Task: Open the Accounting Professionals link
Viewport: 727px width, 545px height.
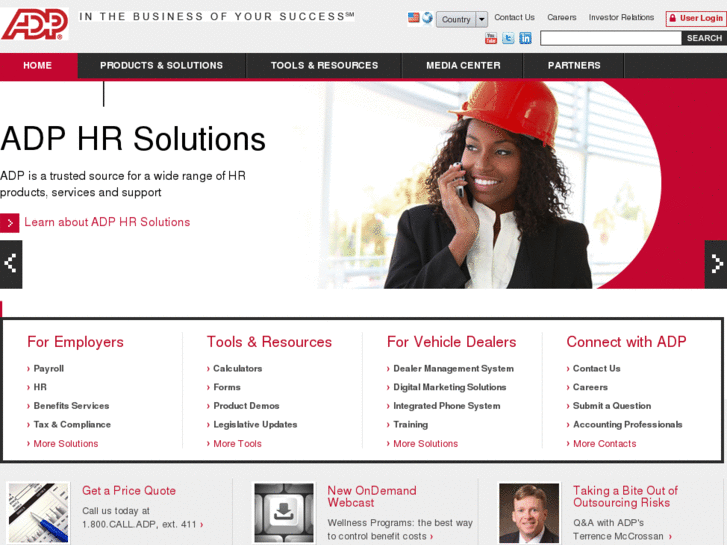Action: (628, 424)
